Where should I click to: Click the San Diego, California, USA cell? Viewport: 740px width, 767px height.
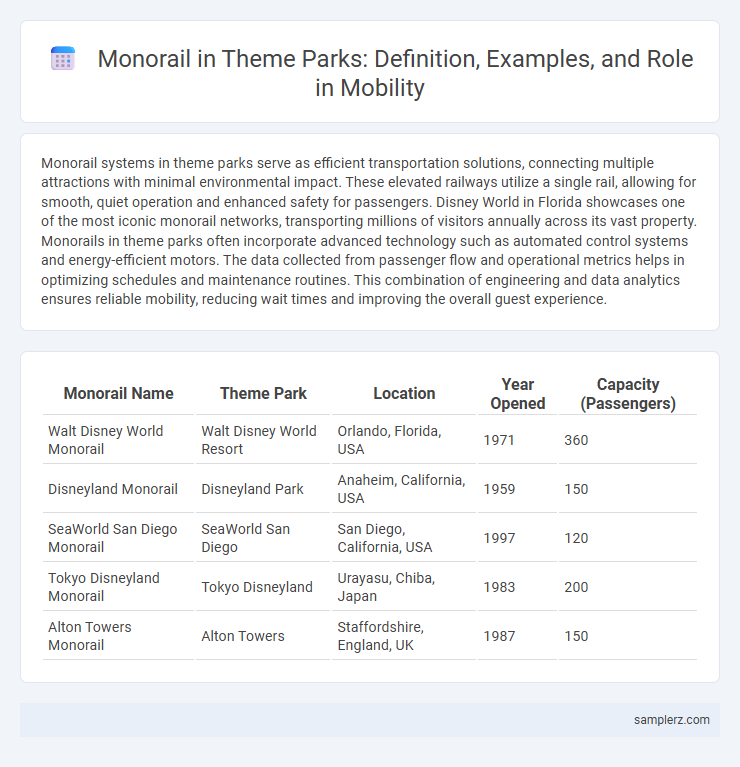pos(404,538)
